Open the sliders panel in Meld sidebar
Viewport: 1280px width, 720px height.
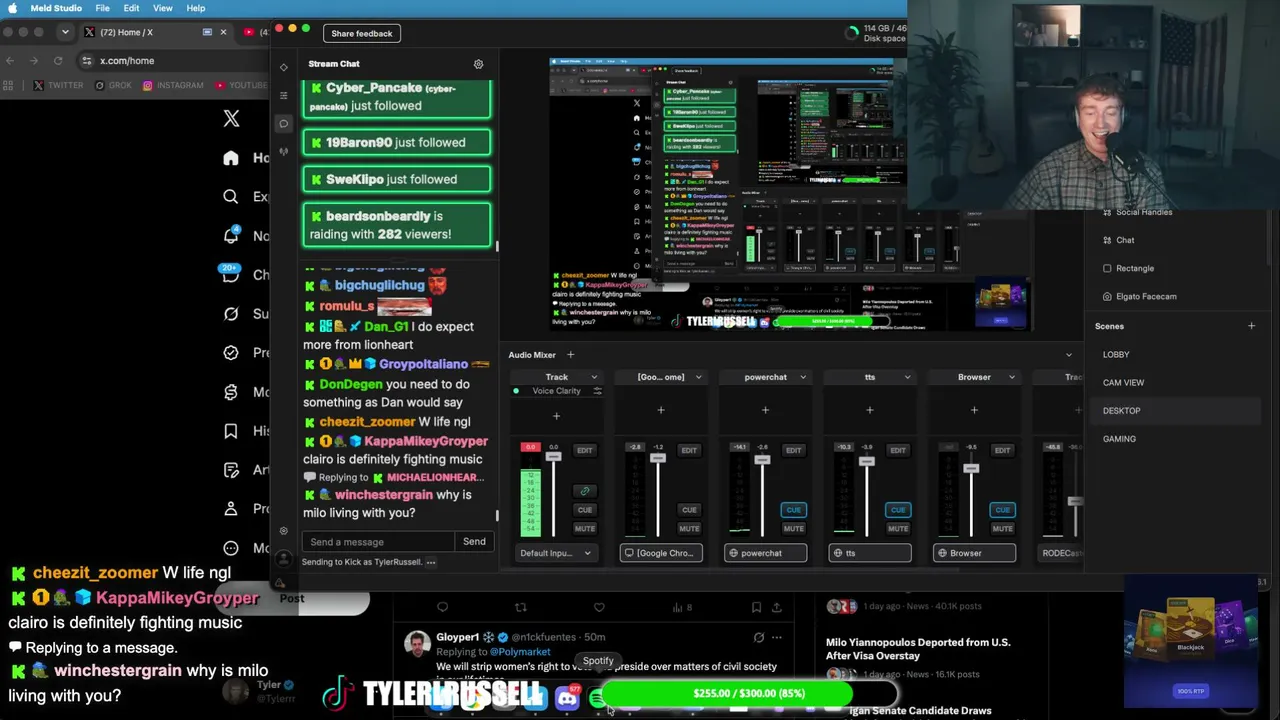point(284,95)
